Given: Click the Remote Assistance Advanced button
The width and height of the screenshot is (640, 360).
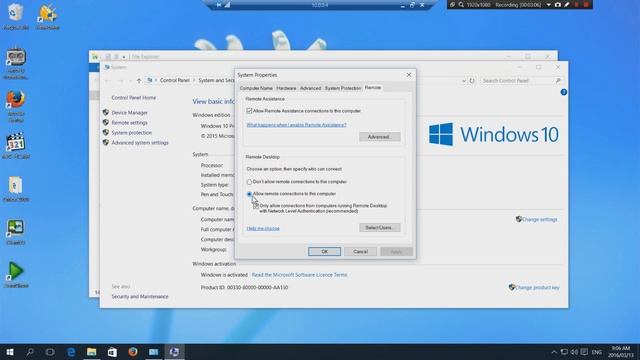Looking at the screenshot, I should point(380,137).
